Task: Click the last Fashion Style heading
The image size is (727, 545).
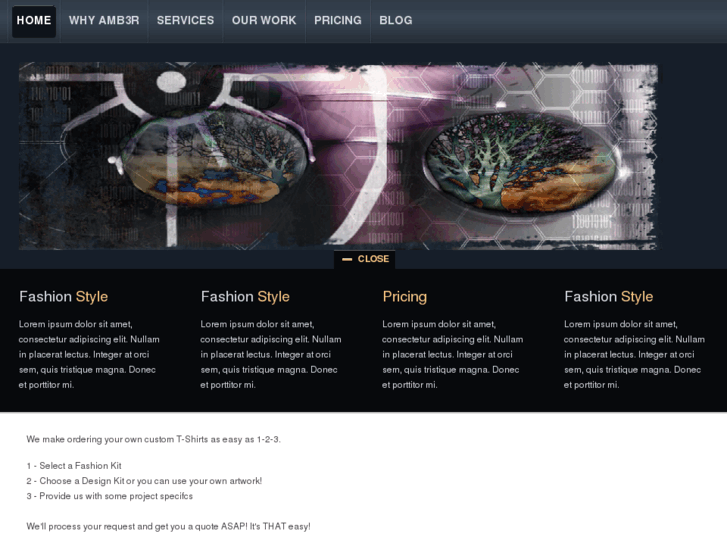Action: [x=609, y=297]
